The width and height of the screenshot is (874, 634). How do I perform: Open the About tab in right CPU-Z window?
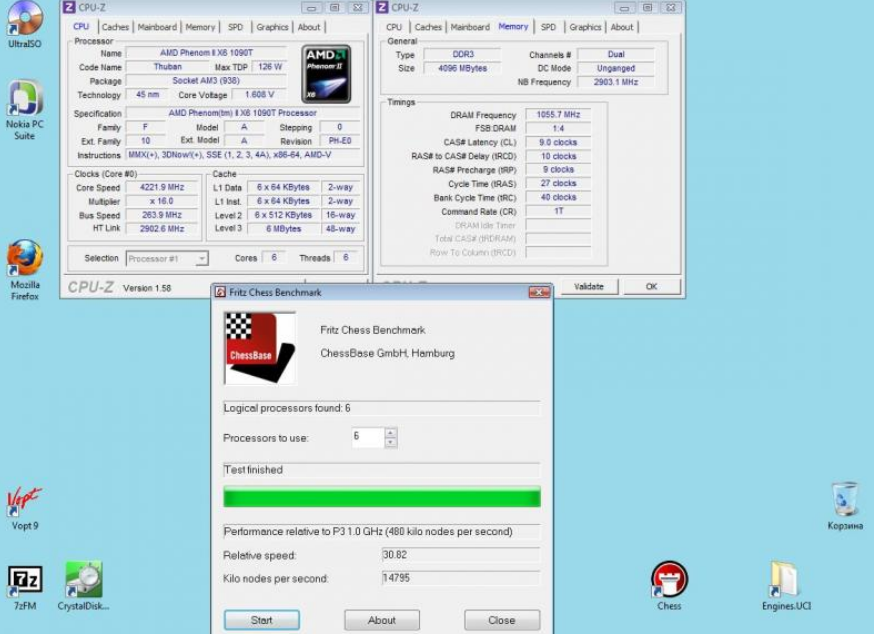click(621, 27)
